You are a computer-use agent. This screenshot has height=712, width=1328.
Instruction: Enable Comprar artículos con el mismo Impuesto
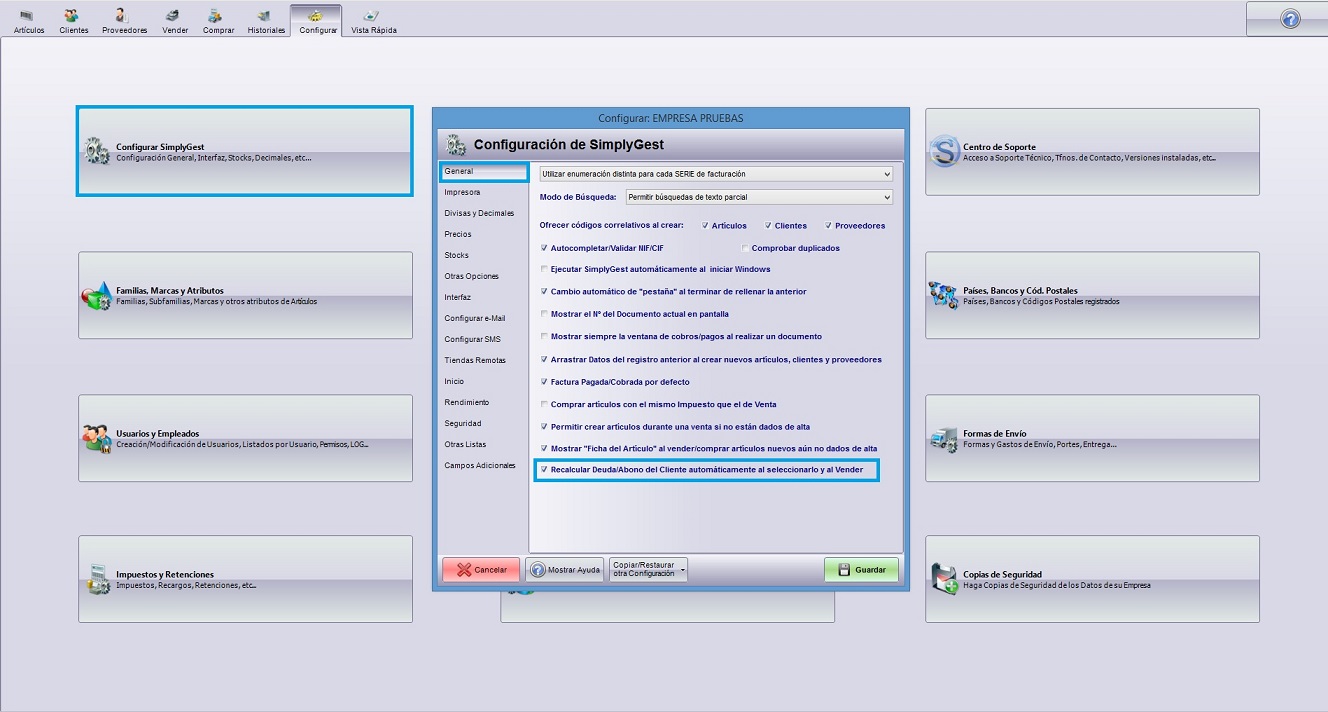point(544,404)
